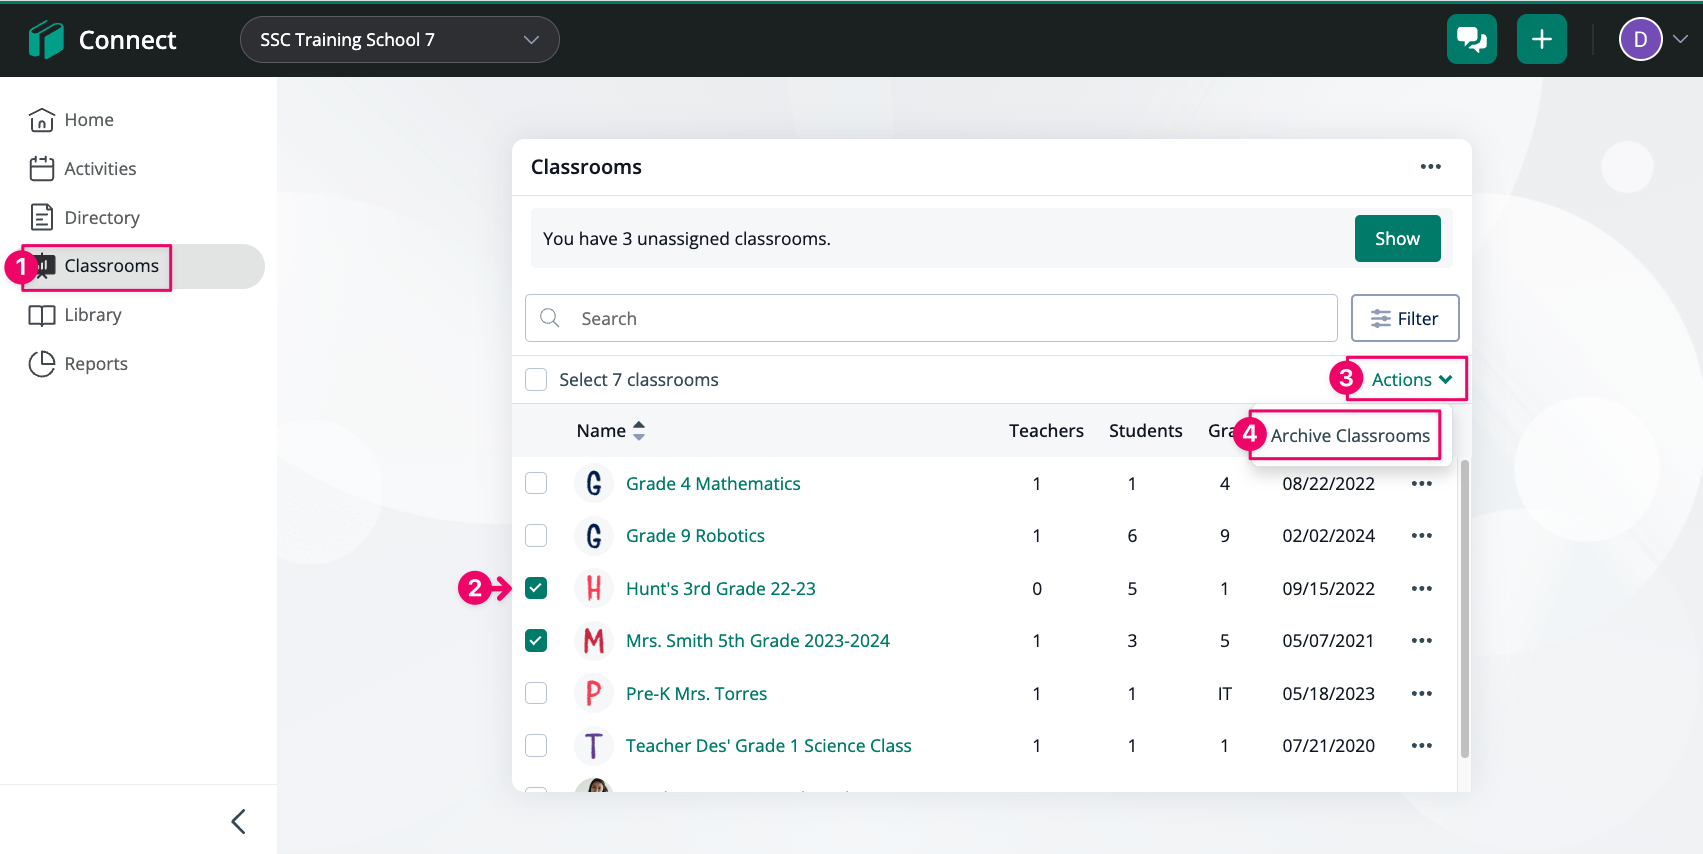Click date 02/02/2024 cell
This screenshot has height=854, width=1703.
click(1328, 536)
